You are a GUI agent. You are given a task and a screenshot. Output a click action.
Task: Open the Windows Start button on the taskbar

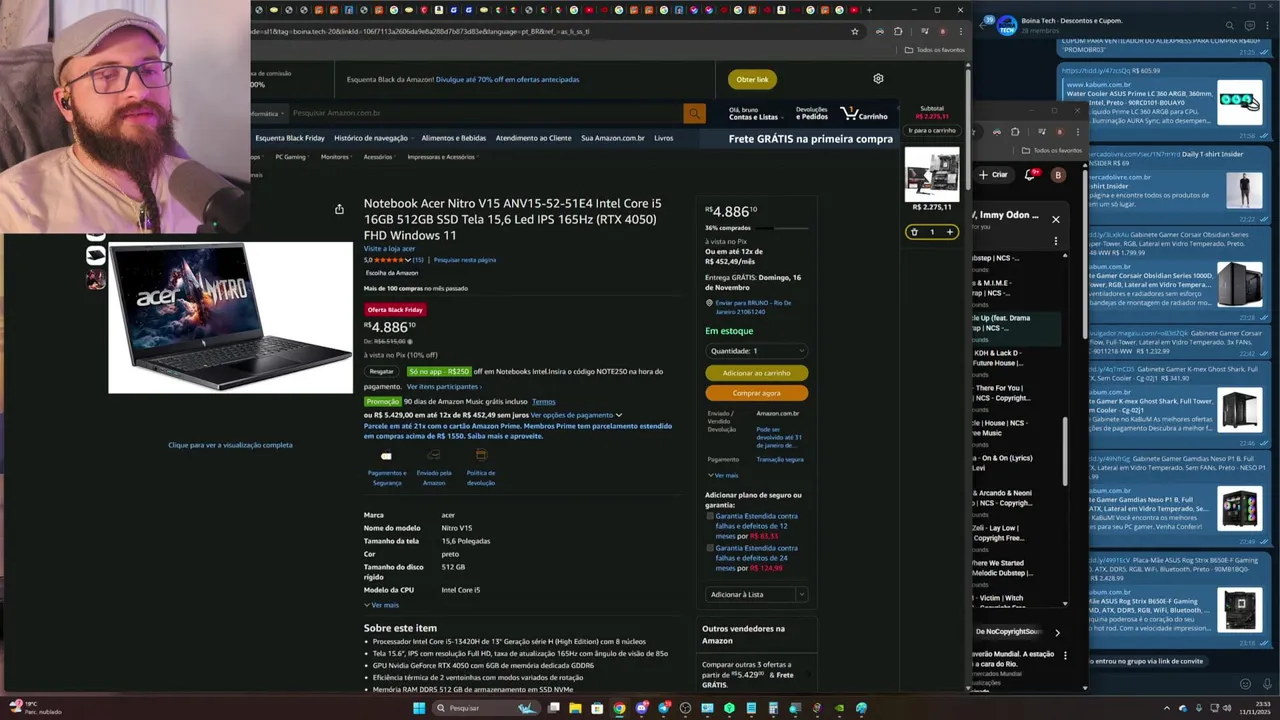pos(419,708)
